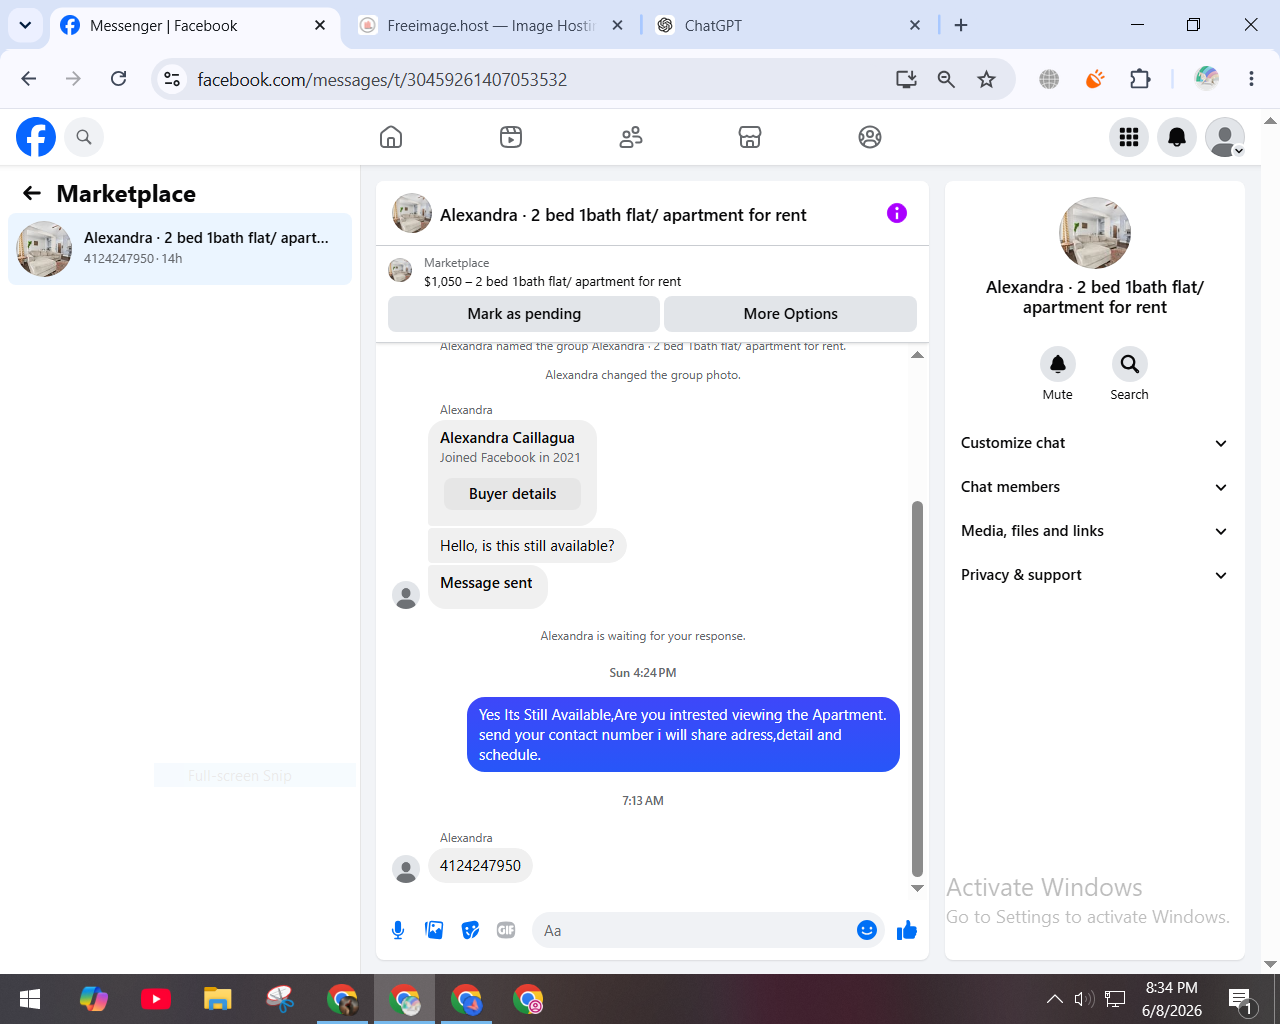The image size is (1280, 1024).
Task: Attach a photo with the image icon
Action: (x=434, y=930)
